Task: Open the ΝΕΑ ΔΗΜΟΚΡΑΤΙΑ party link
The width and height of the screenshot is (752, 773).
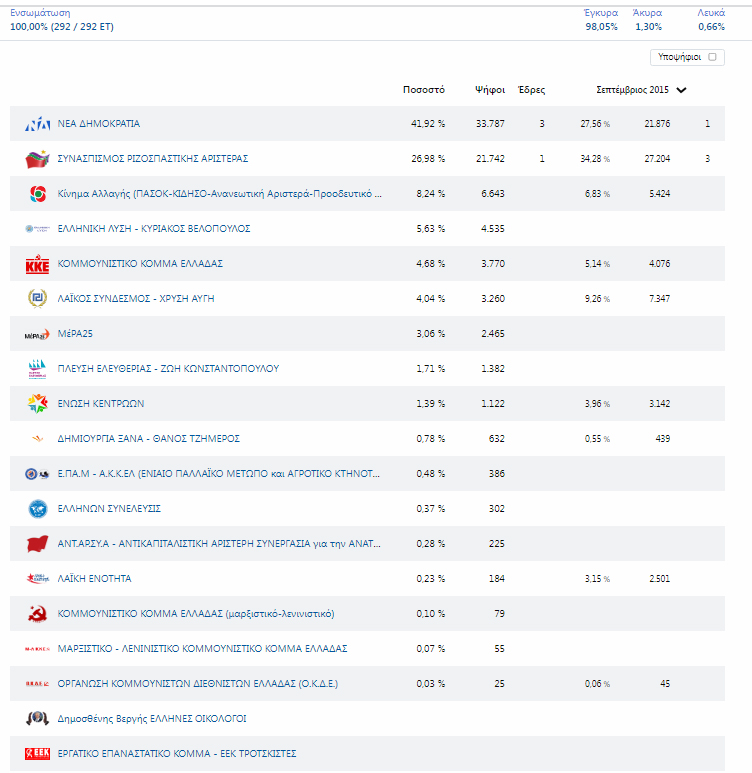Action: click(99, 124)
